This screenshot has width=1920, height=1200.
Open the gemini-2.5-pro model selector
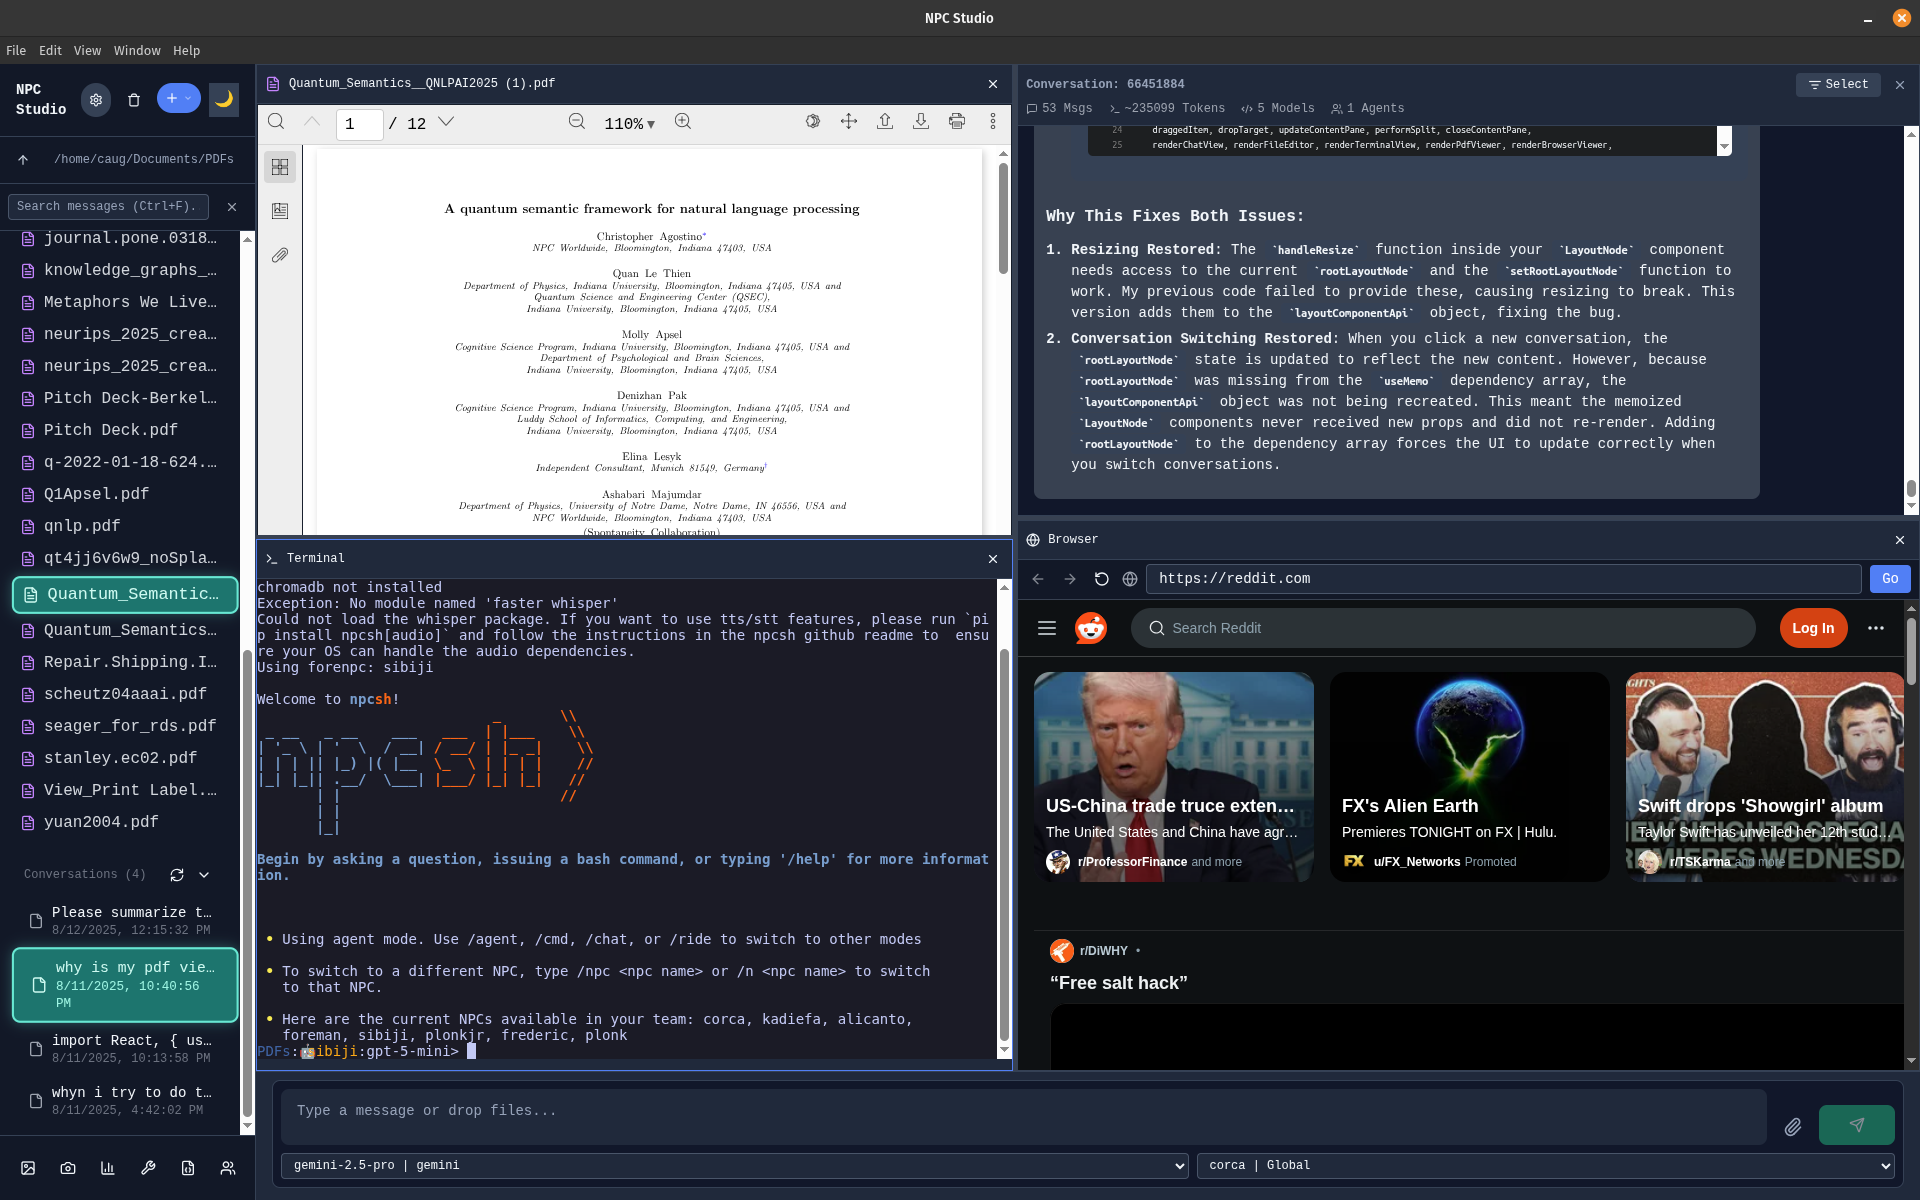tap(735, 1165)
